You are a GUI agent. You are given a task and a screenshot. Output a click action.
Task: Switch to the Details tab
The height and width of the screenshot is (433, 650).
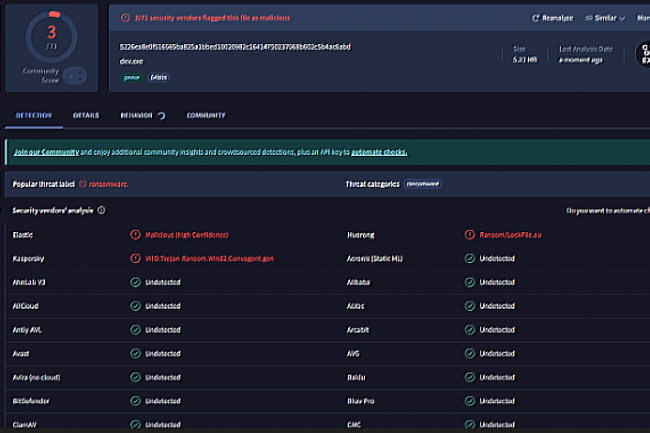coord(86,116)
